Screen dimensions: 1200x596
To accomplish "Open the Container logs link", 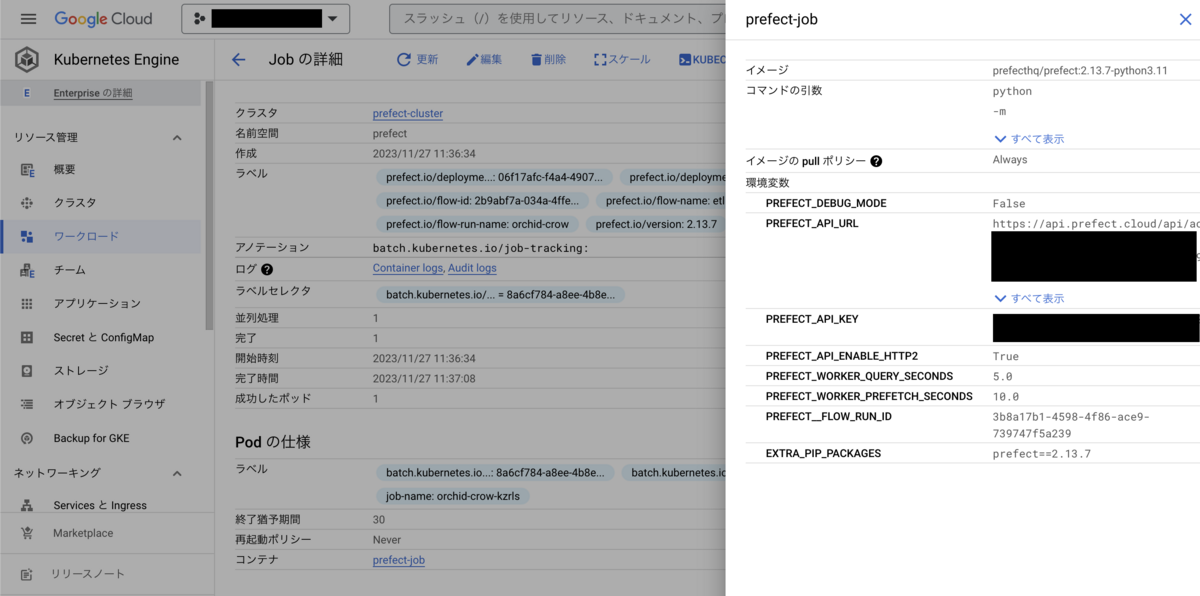I will coord(408,268).
